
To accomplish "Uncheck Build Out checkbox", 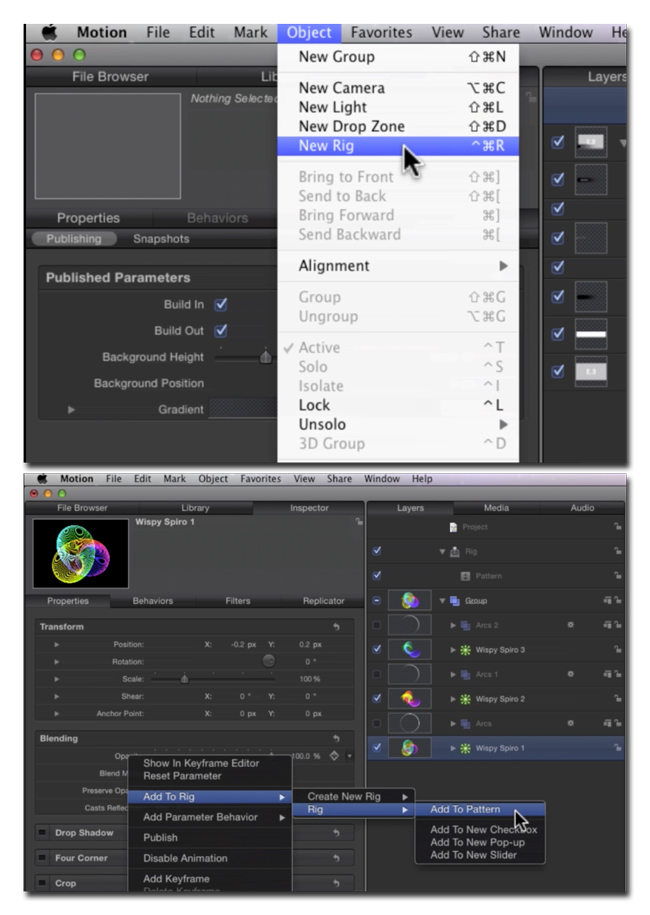I will pos(221,330).
